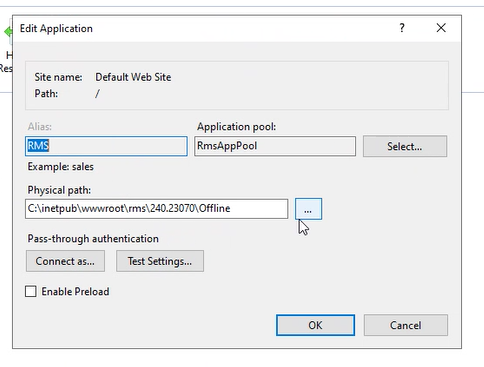Viewport: 484px width, 367px height.
Task: Click the 'Physical path:' label
Action: pyautogui.click(x=59, y=190)
